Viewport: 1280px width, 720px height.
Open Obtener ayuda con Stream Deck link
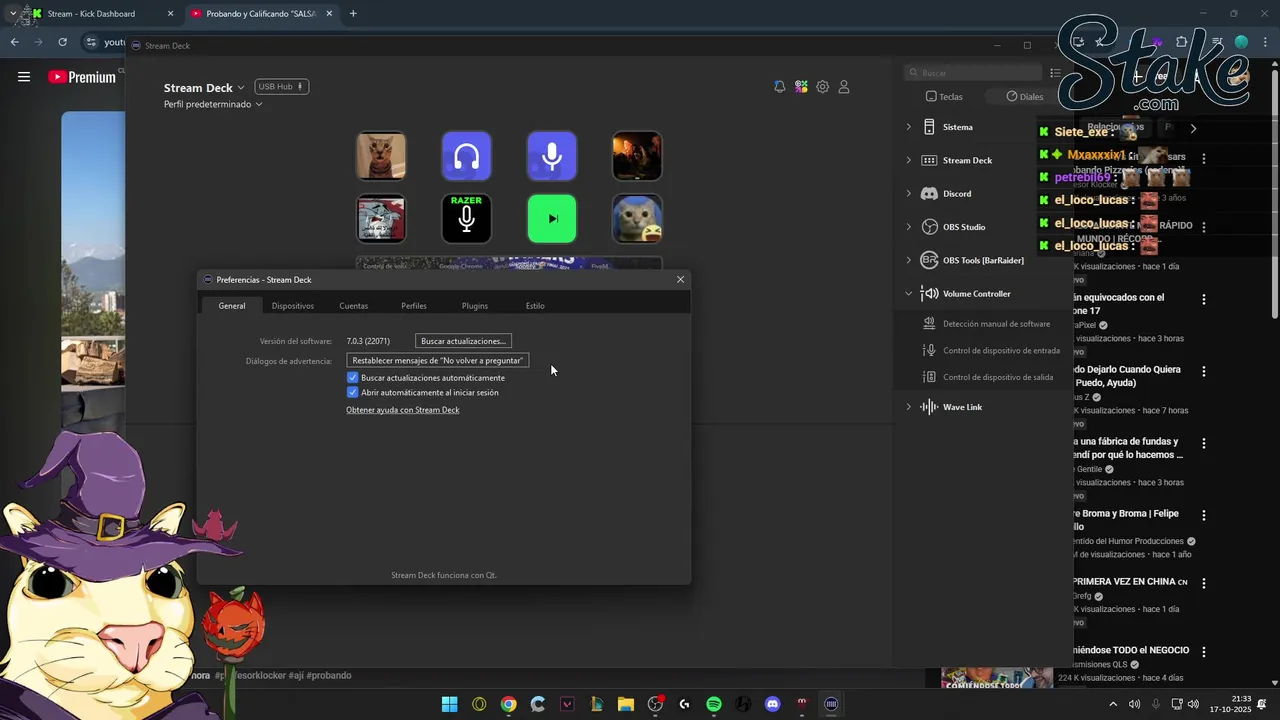coord(403,410)
